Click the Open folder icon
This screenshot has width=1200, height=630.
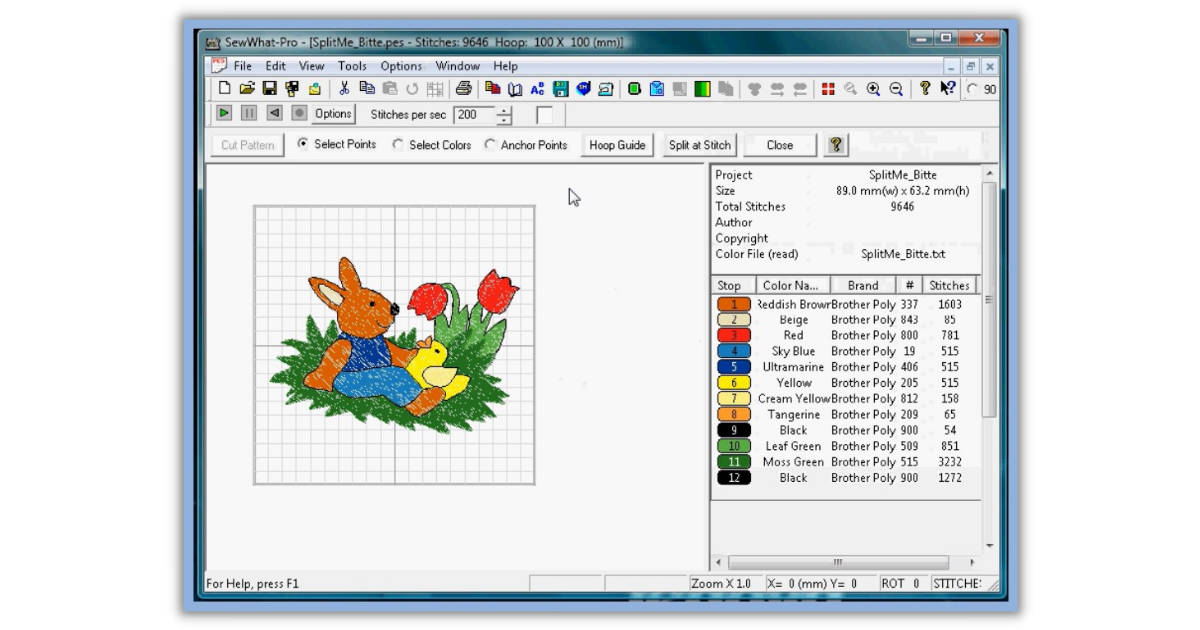point(247,89)
